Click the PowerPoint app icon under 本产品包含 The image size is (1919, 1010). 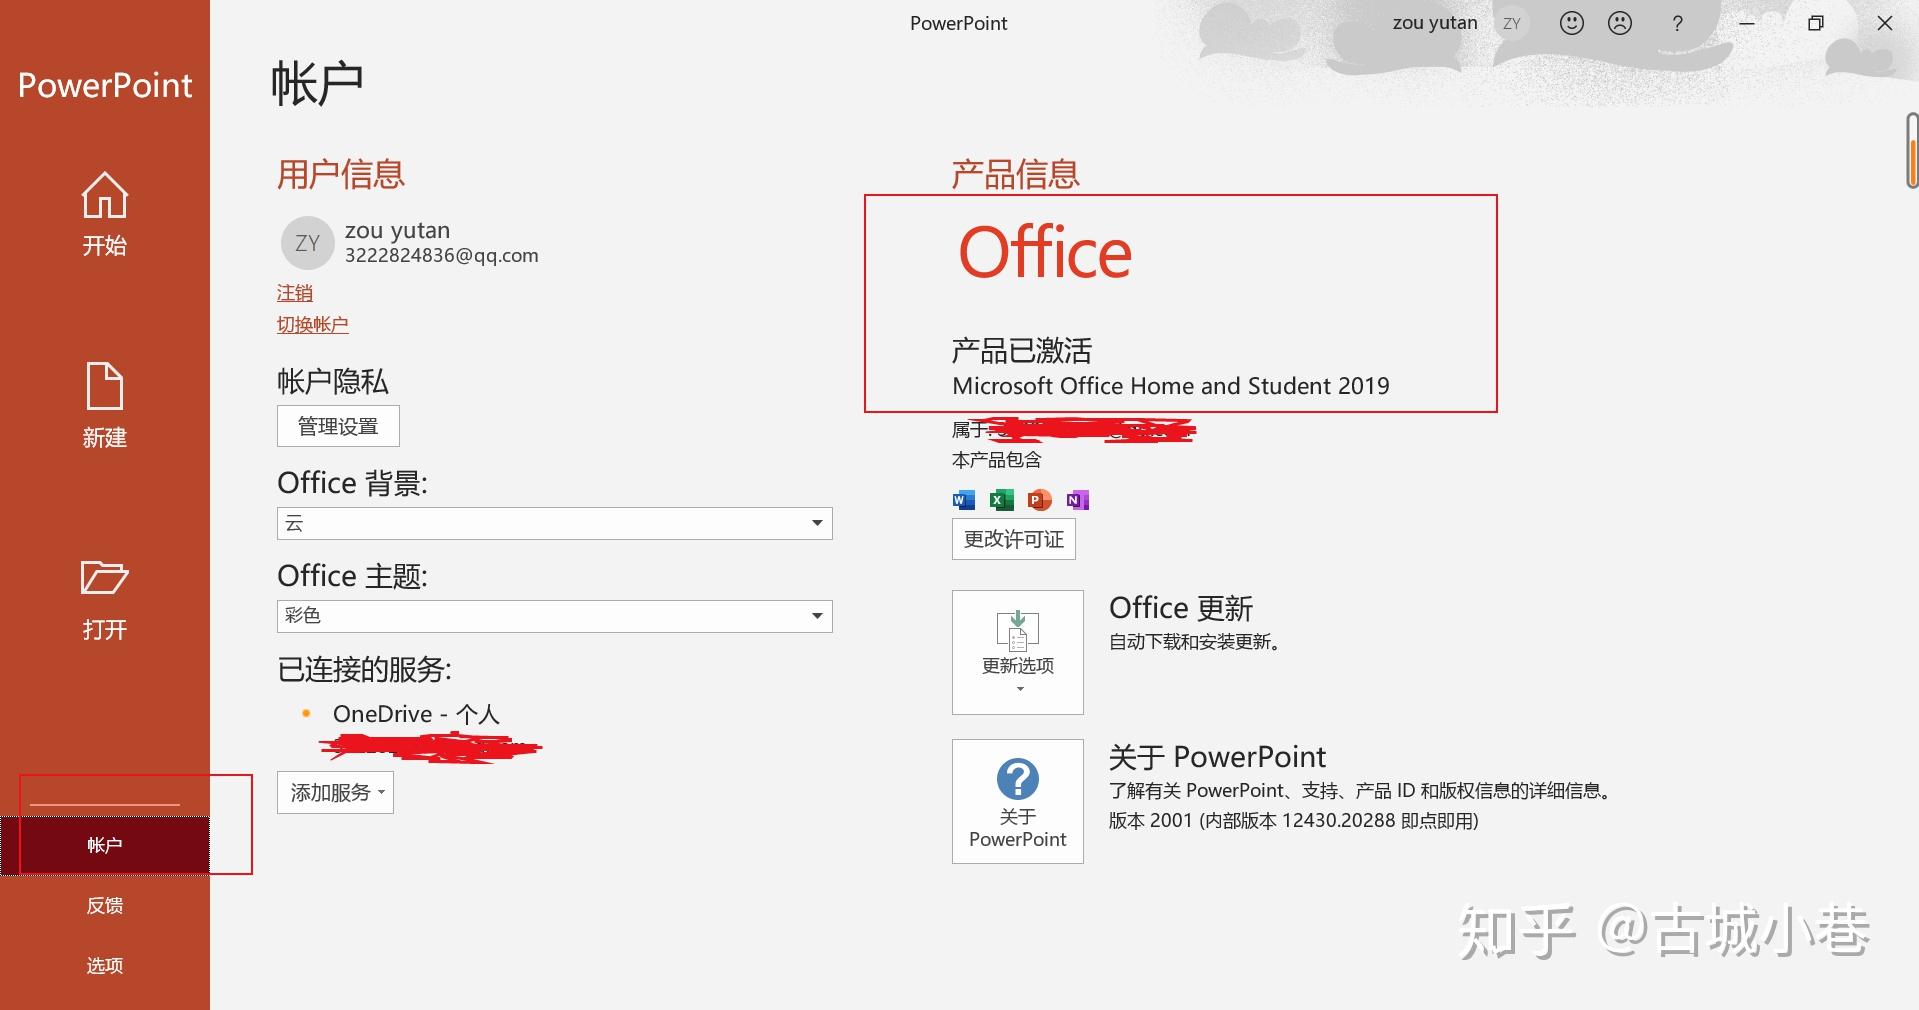coord(1040,500)
